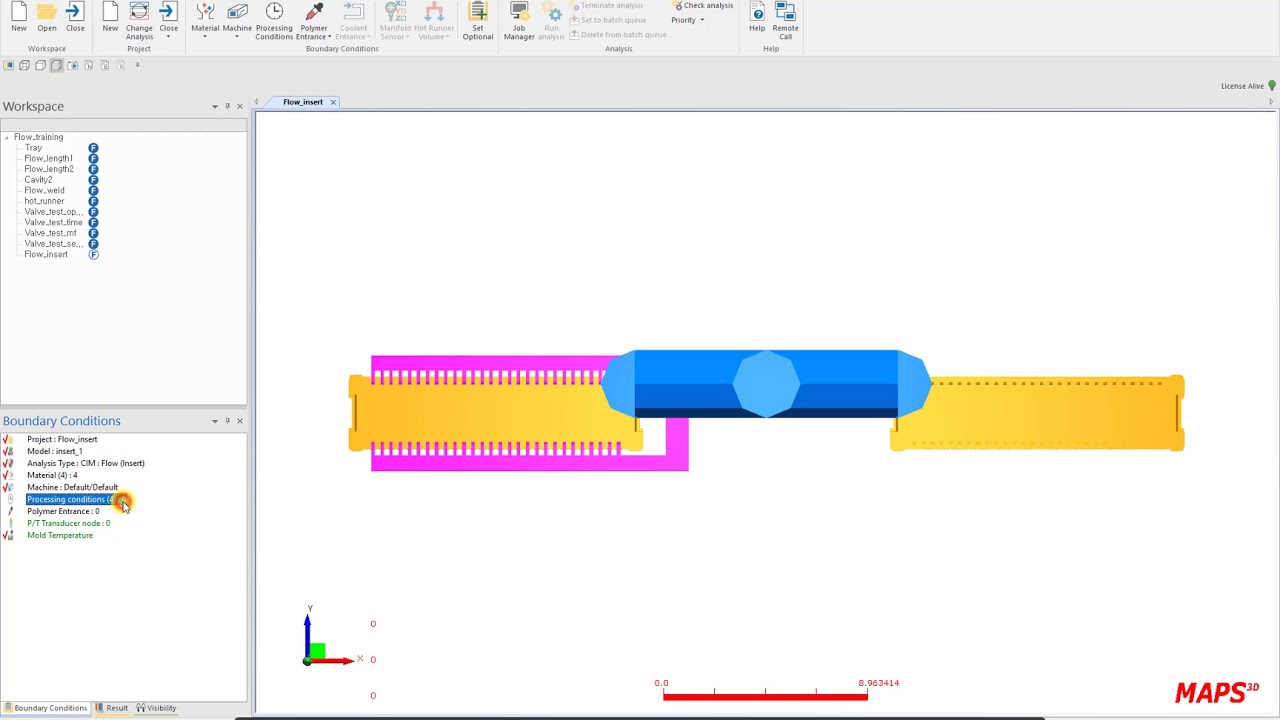This screenshot has width=1280, height=720.
Task: Click the F status icon next to hot_runner
Action: [x=93, y=201]
